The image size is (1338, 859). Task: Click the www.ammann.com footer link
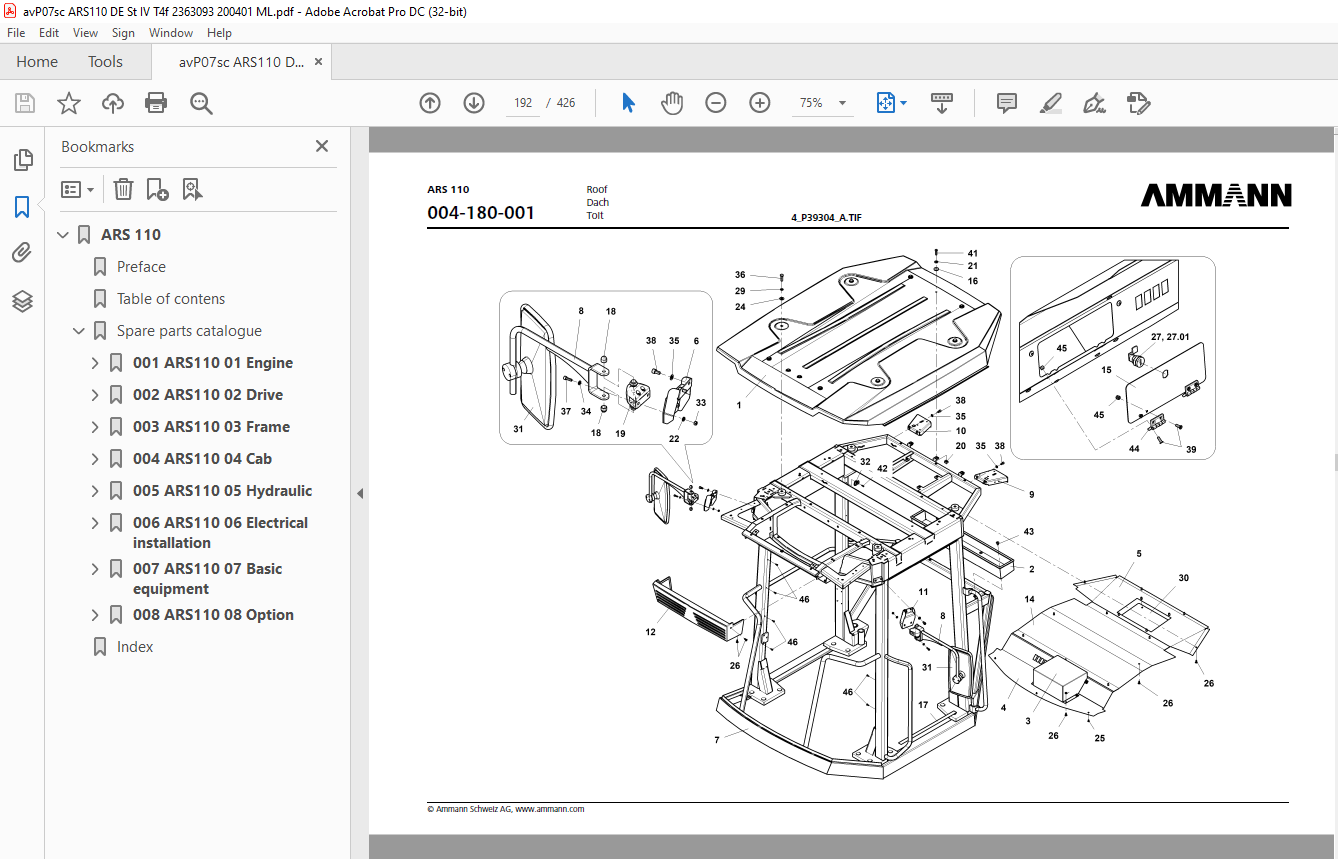pos(549,809)
